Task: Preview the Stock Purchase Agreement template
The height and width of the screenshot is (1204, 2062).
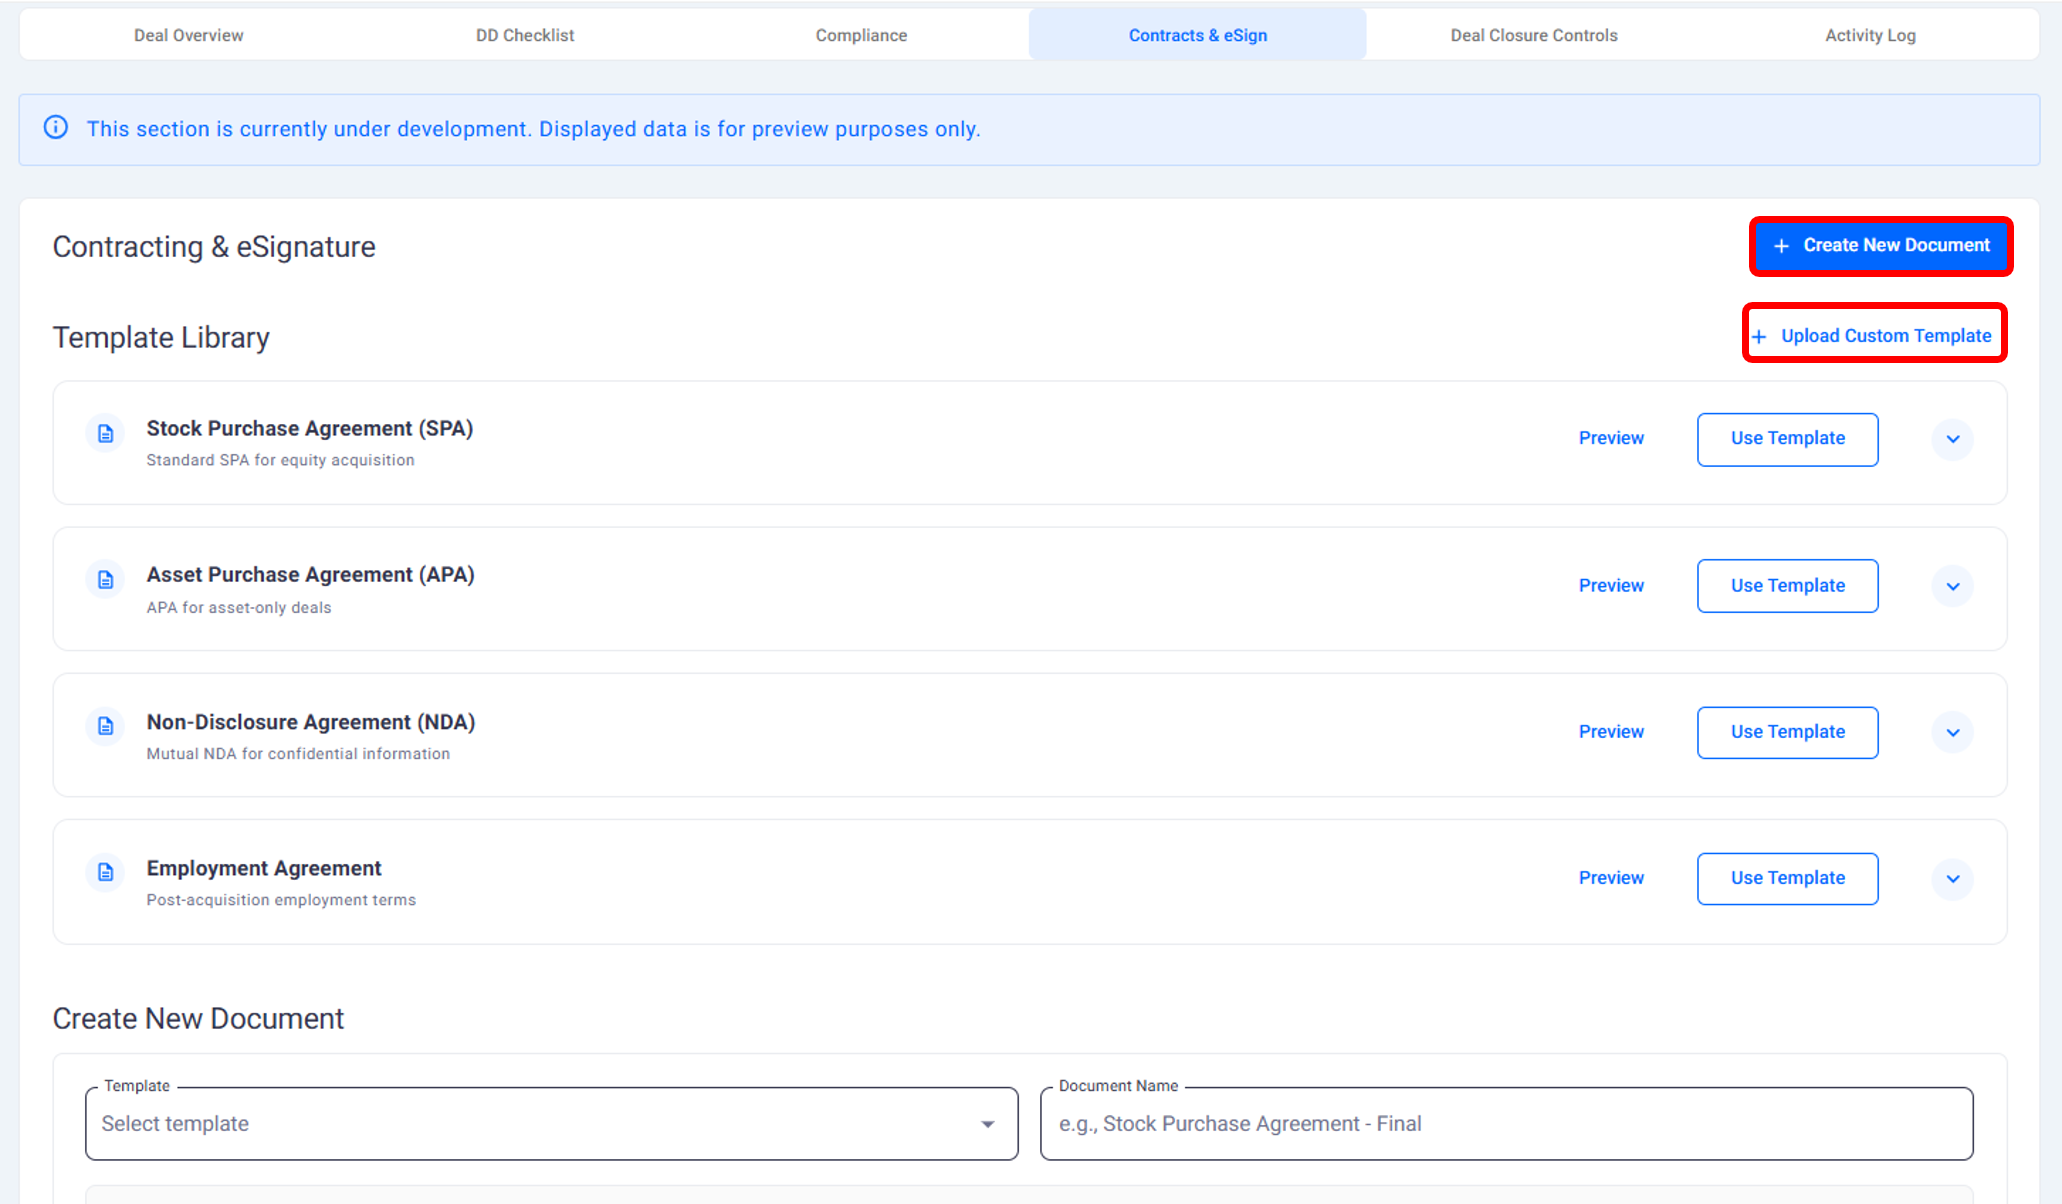Action: coord(1611,438)
